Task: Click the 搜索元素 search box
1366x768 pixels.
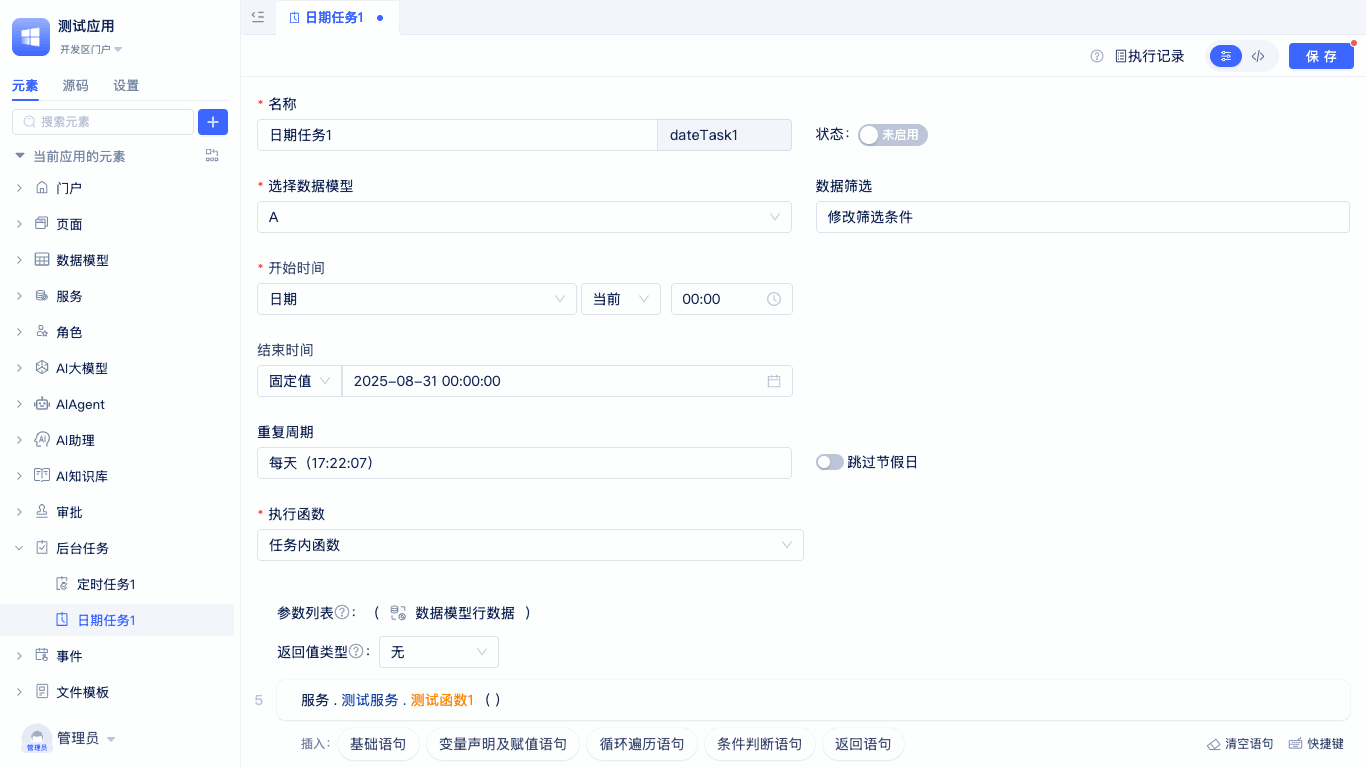Action: [103, 122]
